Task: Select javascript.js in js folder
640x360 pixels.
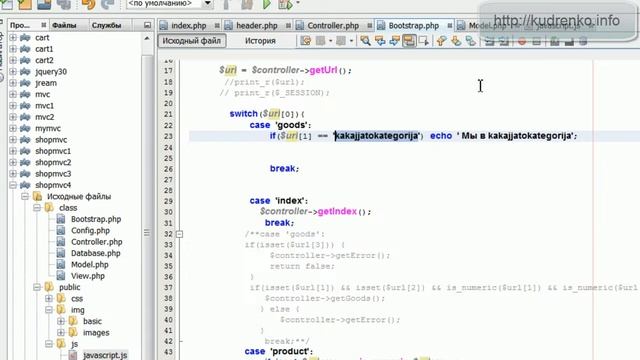Action: 105,355
